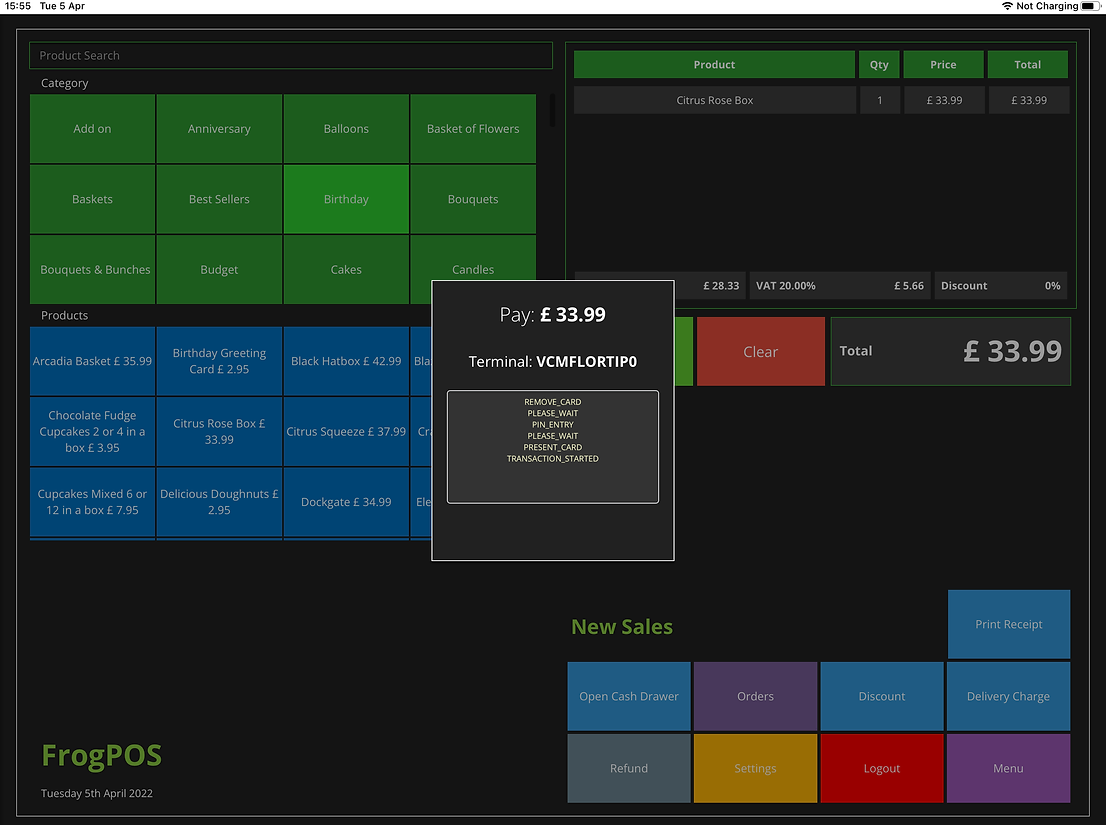The width and height of the screenshot is (1106, 825).
Task: Click the Print Receipt button
Action: point(1008,624)
